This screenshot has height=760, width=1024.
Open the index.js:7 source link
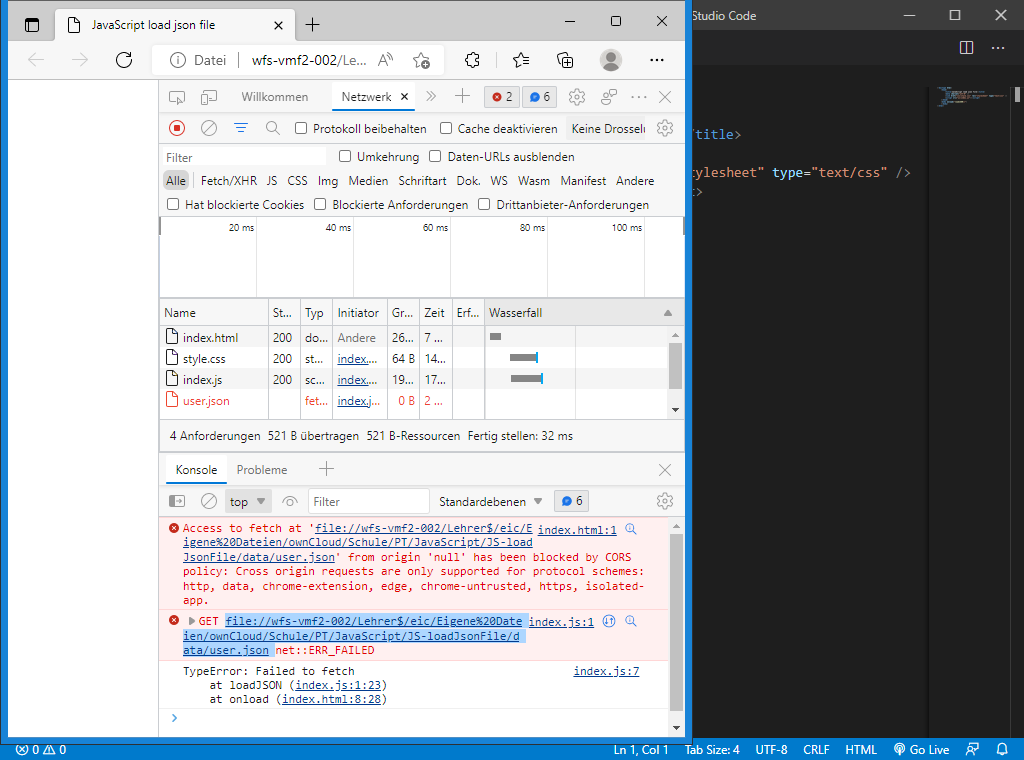[606, 671]
